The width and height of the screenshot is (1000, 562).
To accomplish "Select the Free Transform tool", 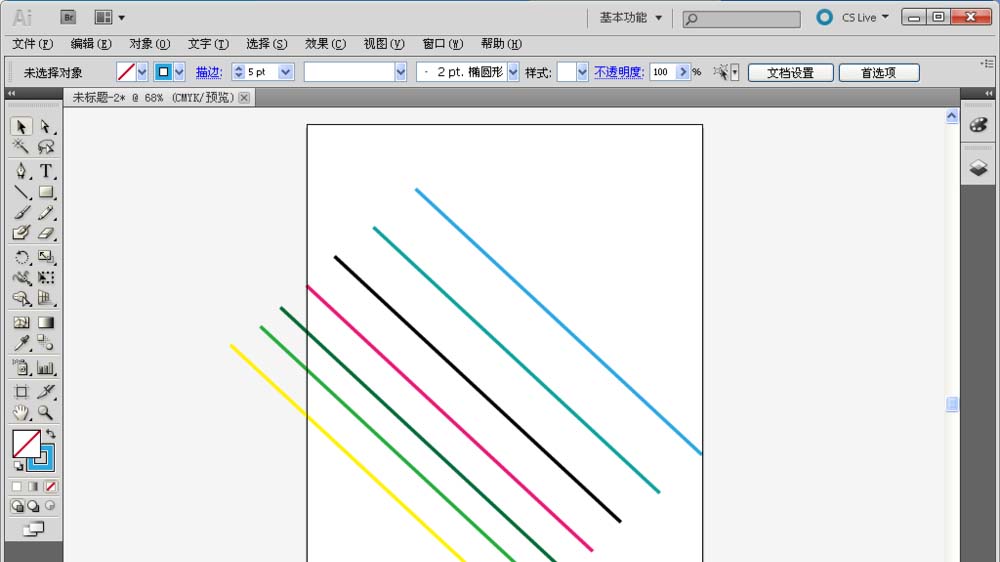I will pos(45,277).
